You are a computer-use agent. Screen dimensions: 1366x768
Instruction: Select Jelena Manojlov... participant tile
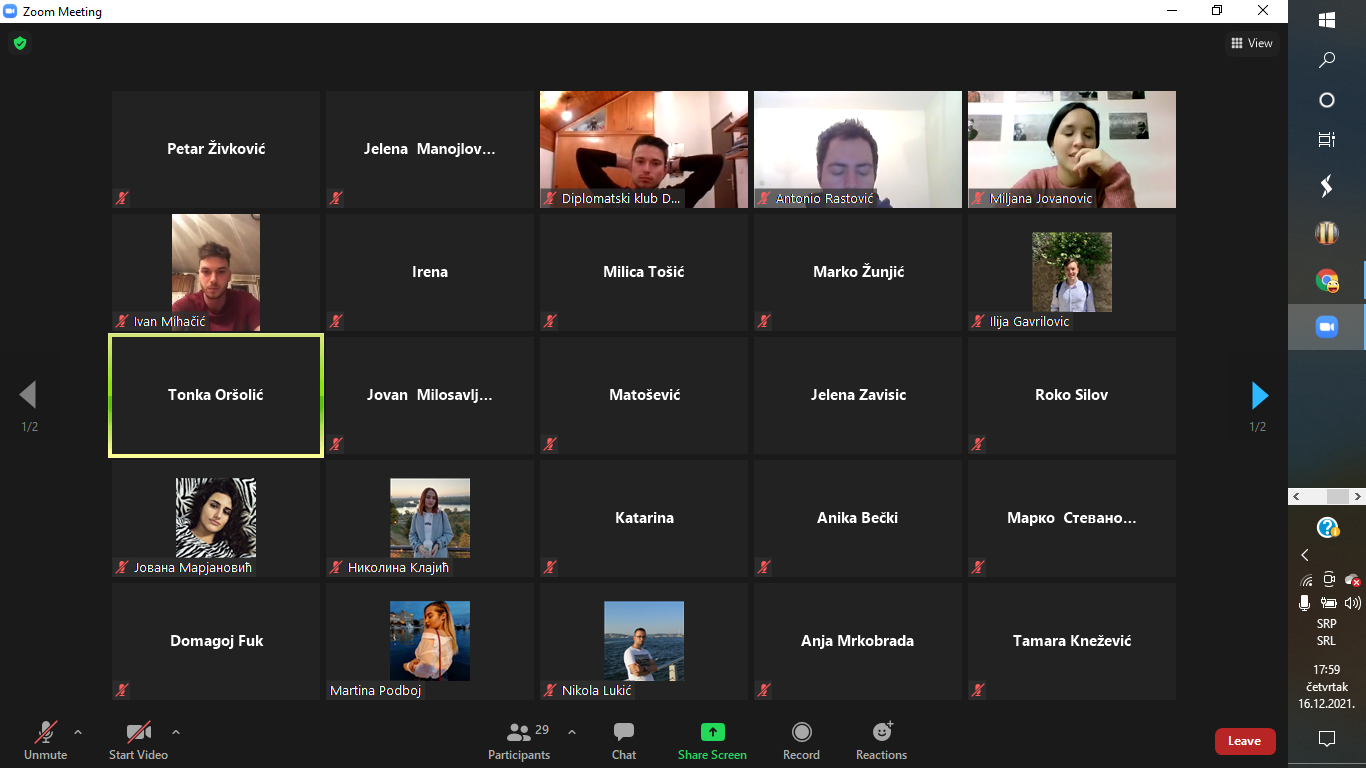(430, 149)
